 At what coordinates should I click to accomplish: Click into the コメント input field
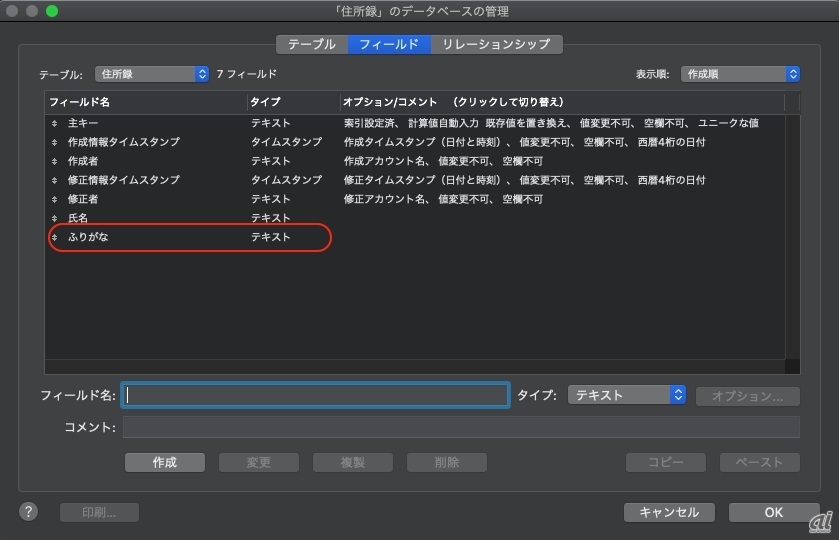pos(461,427)
